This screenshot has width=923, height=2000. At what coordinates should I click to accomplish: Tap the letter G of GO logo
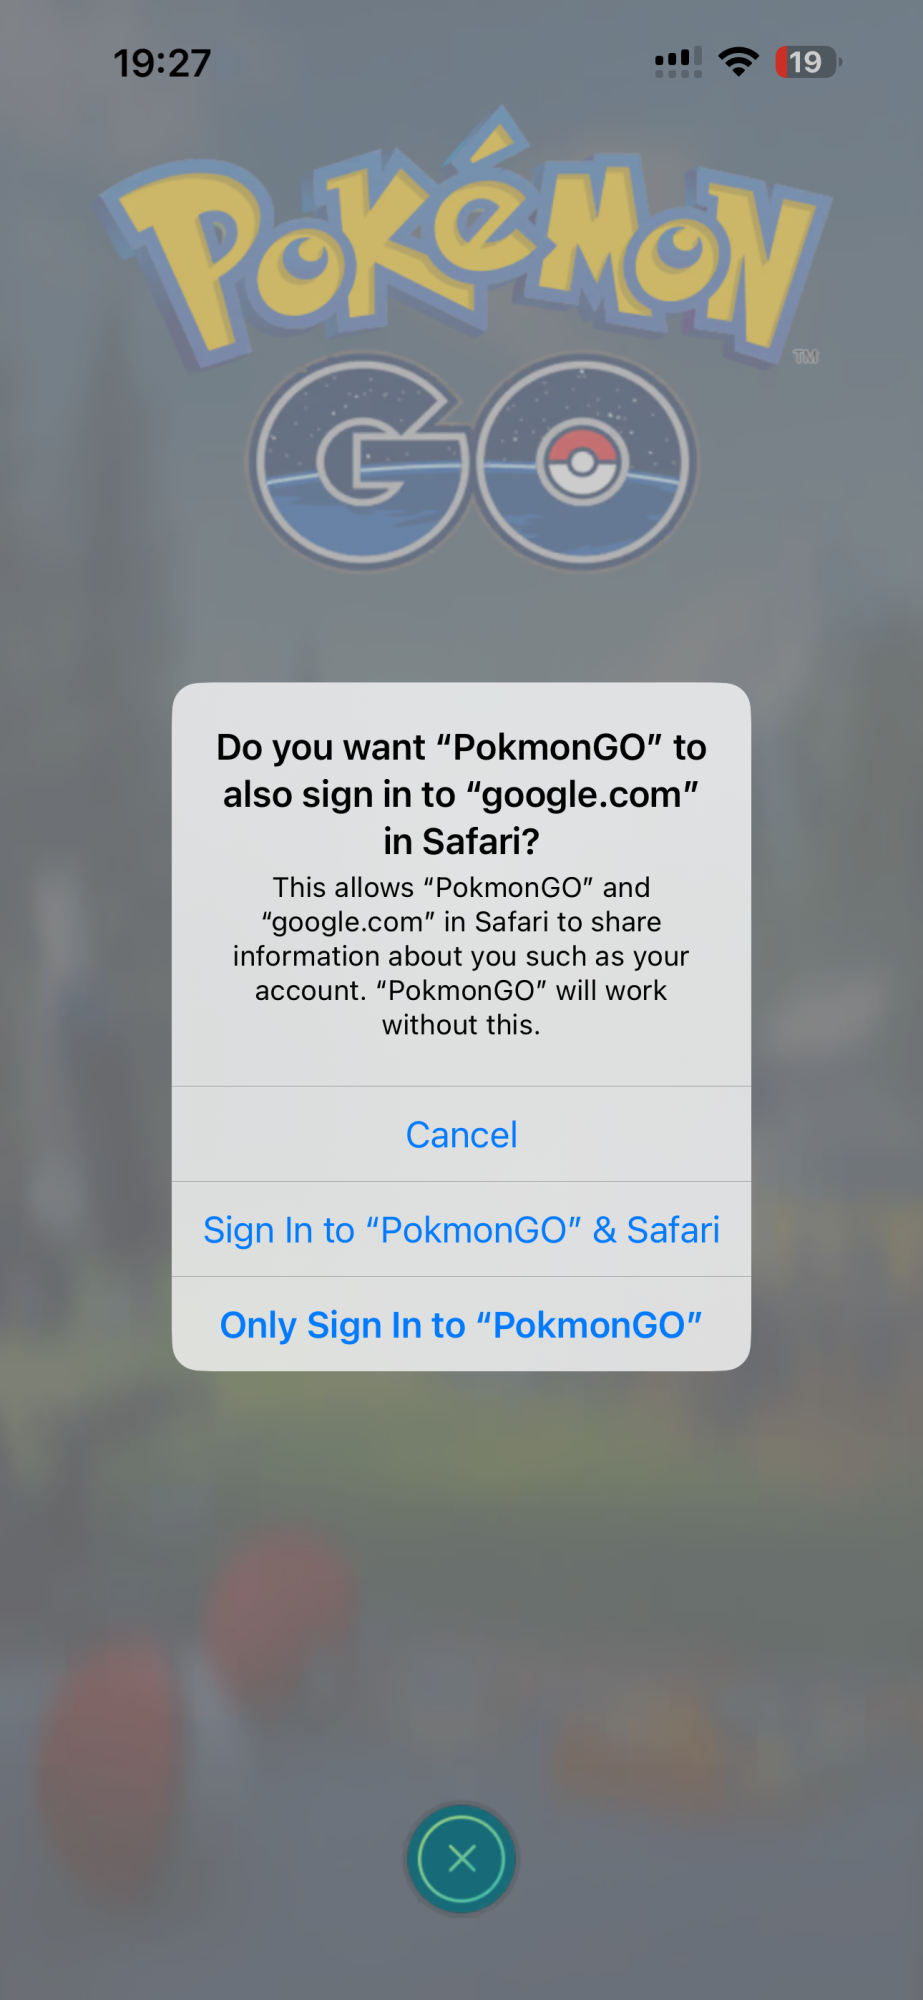(x=360, y=462)
